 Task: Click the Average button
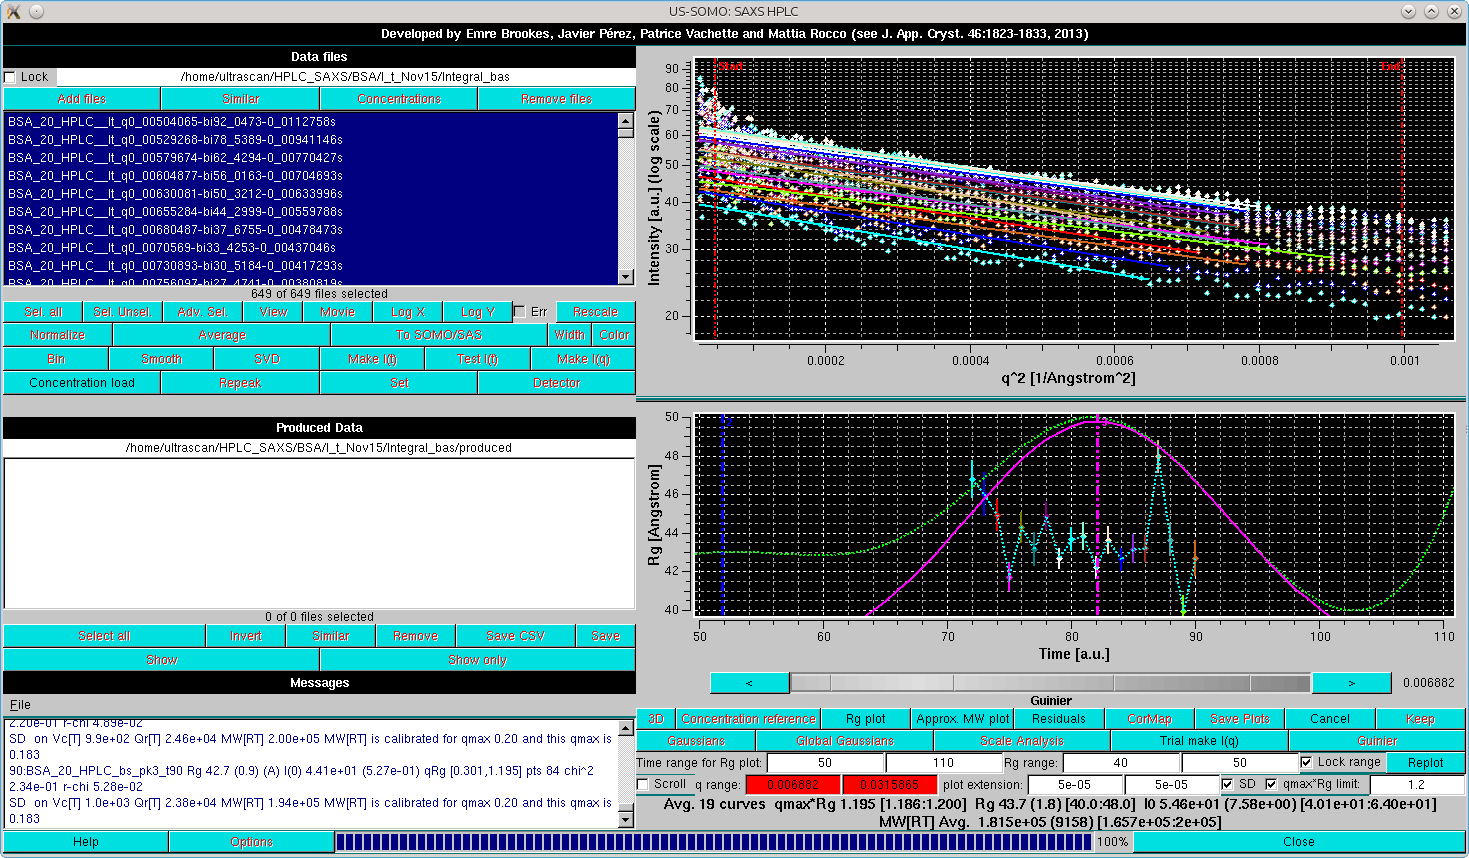[222, 335]
